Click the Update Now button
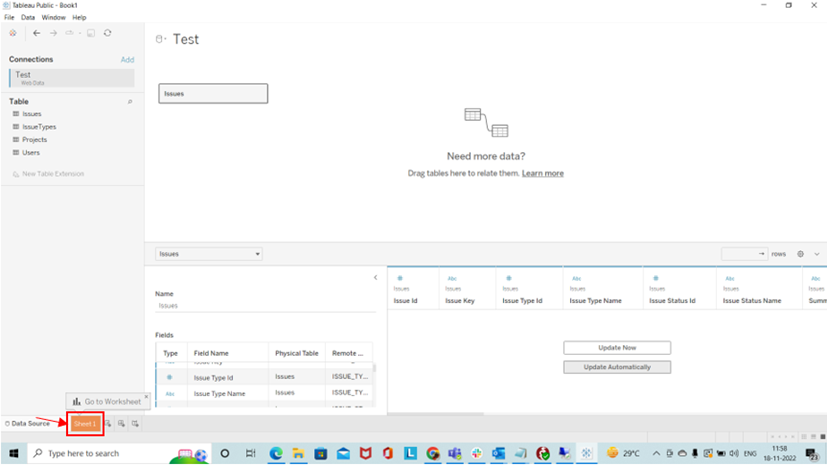The height and width of the screenshot is (465, 827). click(x=617, y=348)
